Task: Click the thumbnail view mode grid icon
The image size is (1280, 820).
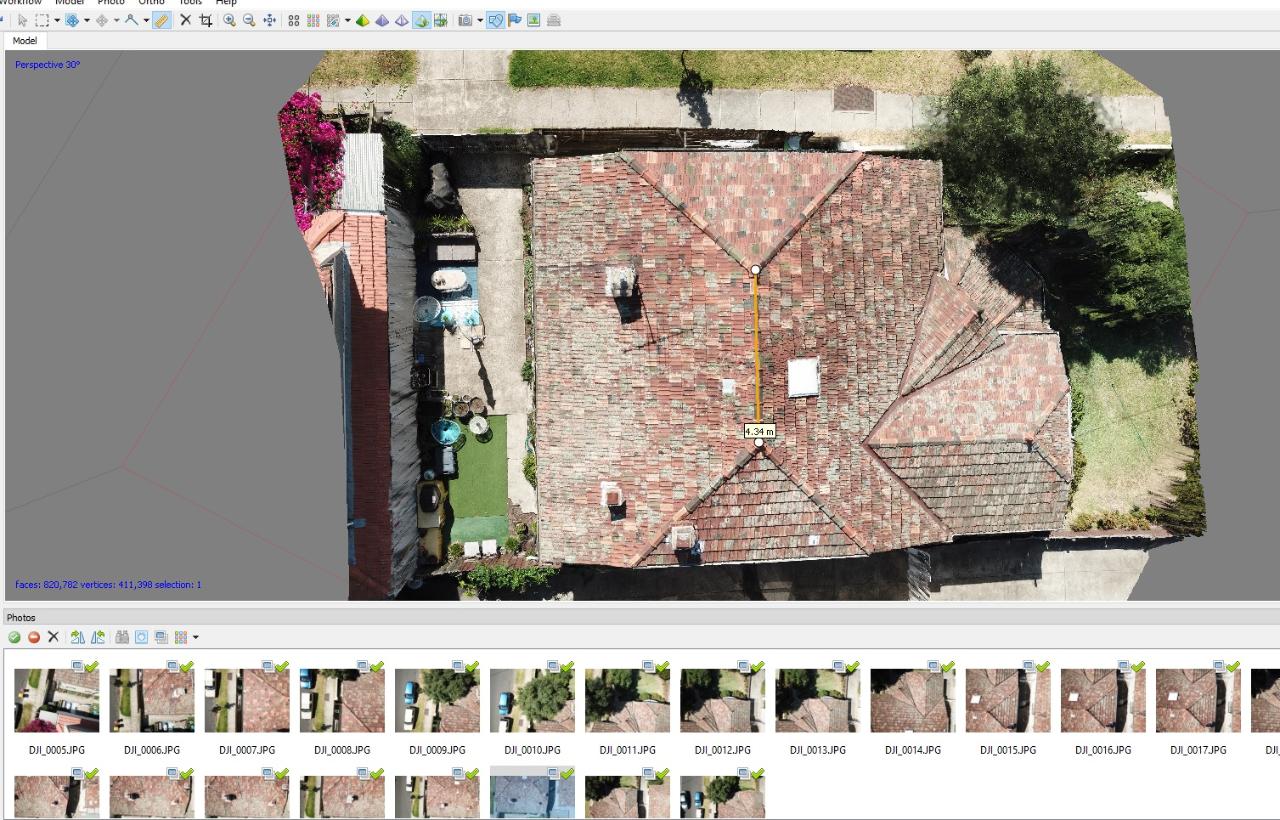Action: [x=181, y=637]
